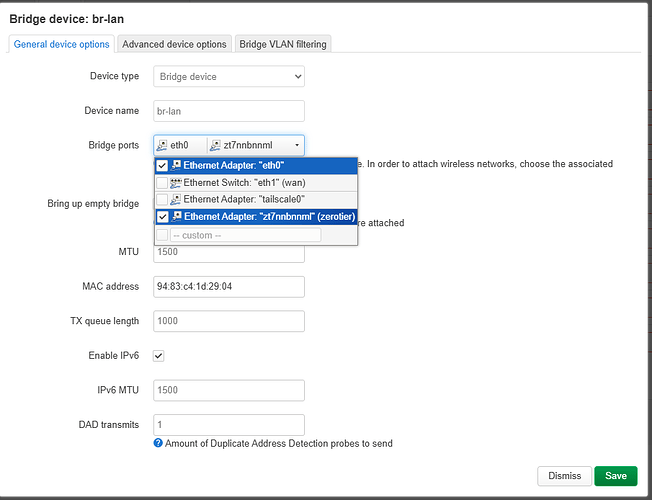Dismiss the bridge device dialog
The width and height of the screenshot is (652, 500).
tap(563, 476)
